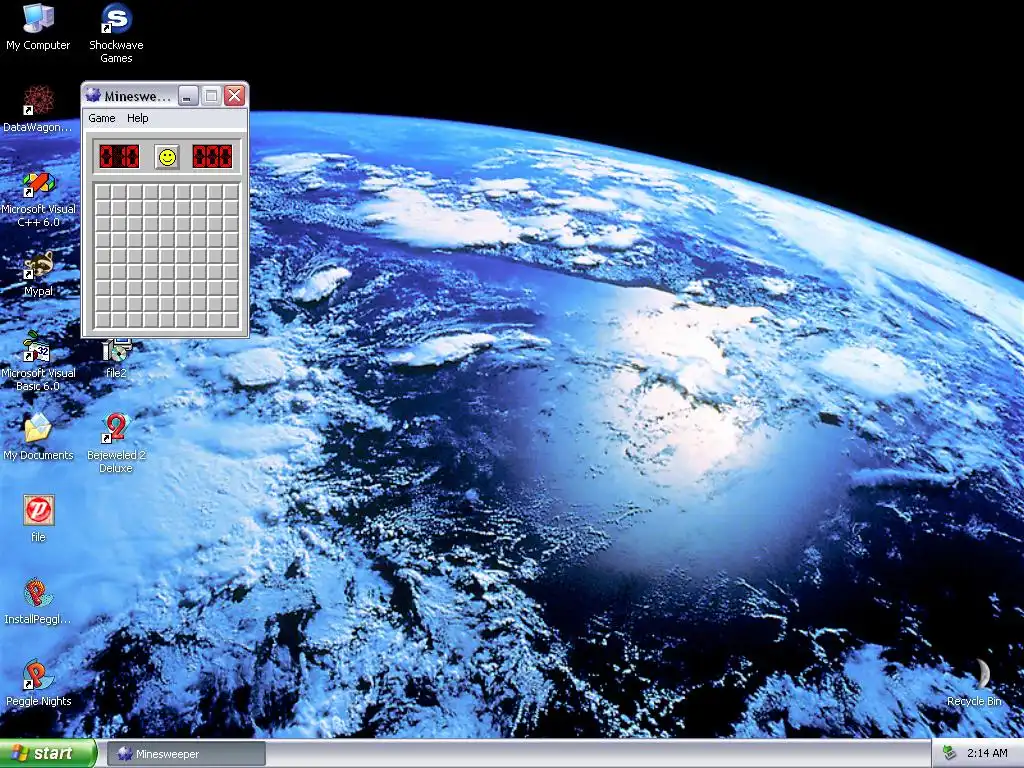Select the DataWagon desktop shortcut
The height and width of the screenshot is (768, 1024).
tap(38, 109)
